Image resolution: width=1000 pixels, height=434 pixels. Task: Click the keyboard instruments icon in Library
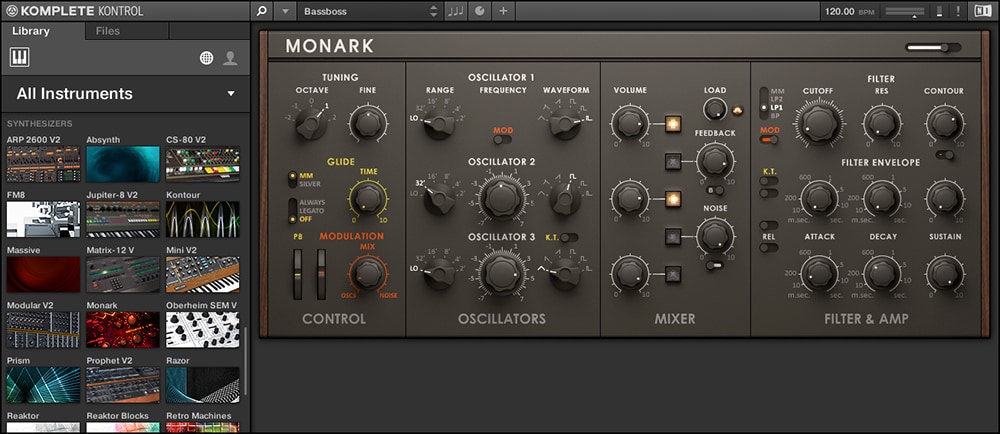20,58
